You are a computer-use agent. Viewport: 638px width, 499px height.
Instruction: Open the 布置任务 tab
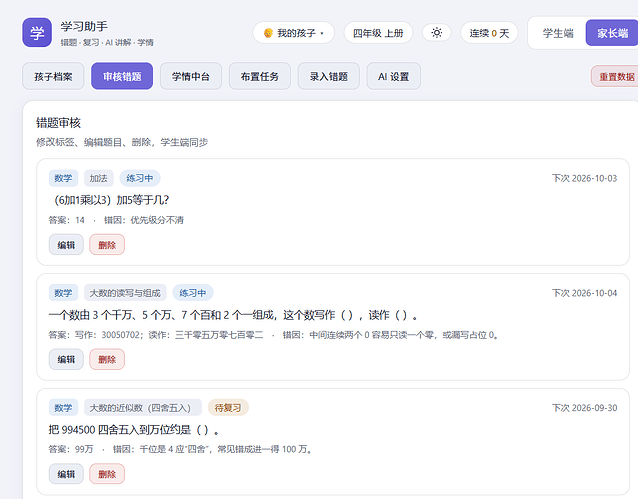(260, 76)
